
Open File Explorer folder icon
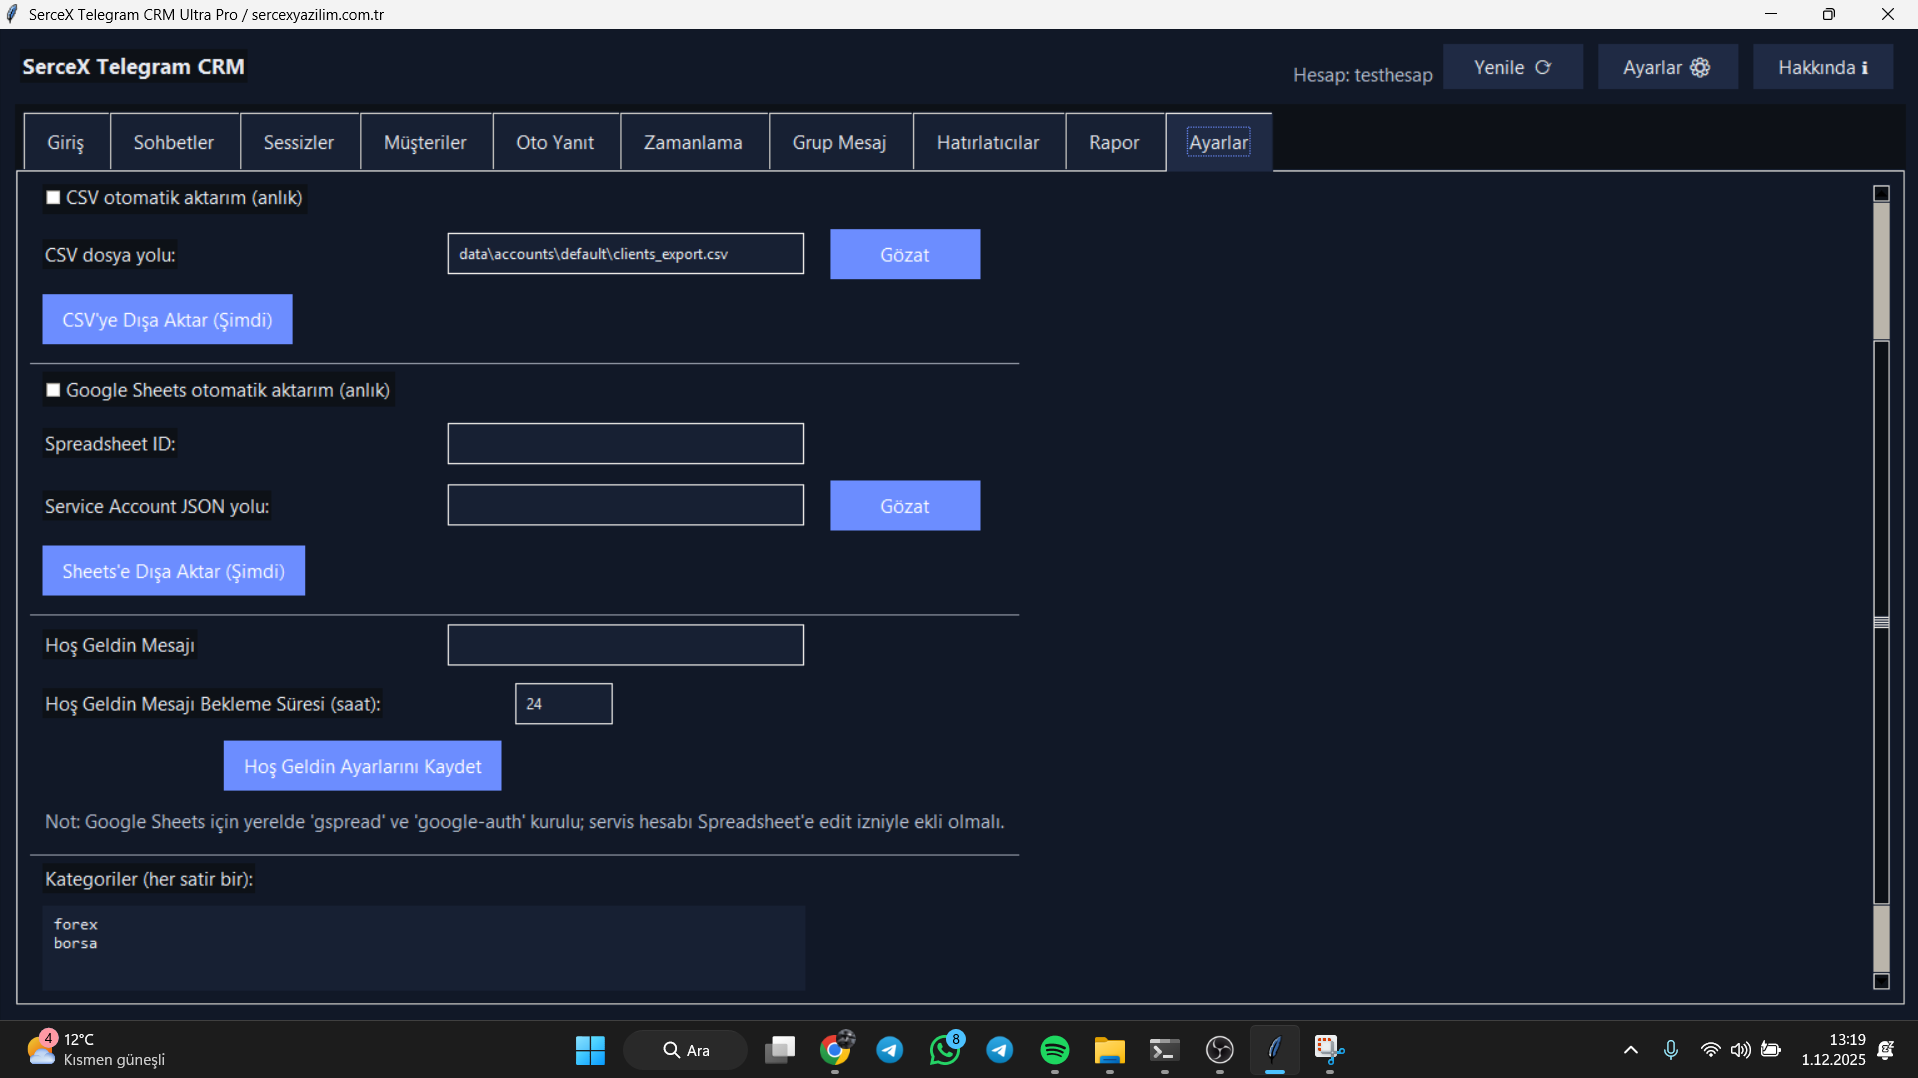tap(1109, 1050)
